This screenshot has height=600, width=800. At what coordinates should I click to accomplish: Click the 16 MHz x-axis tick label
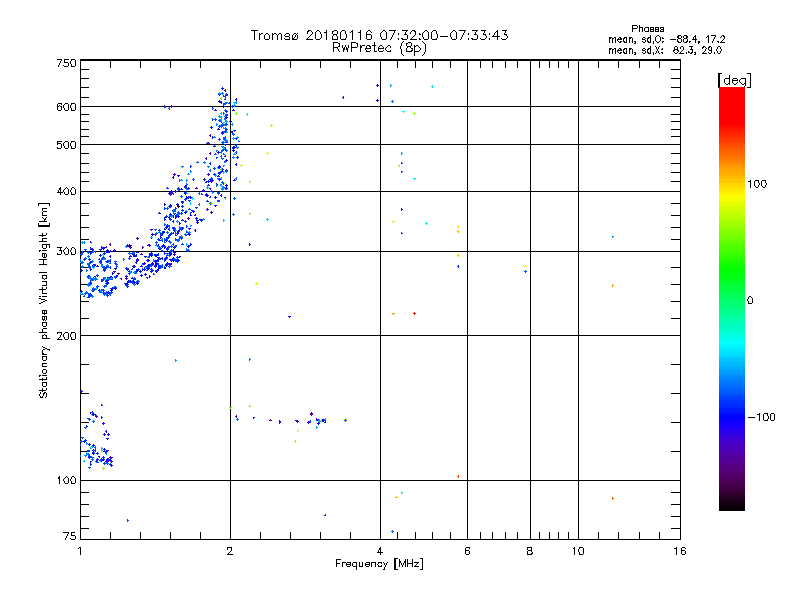[x=680, y=551]
